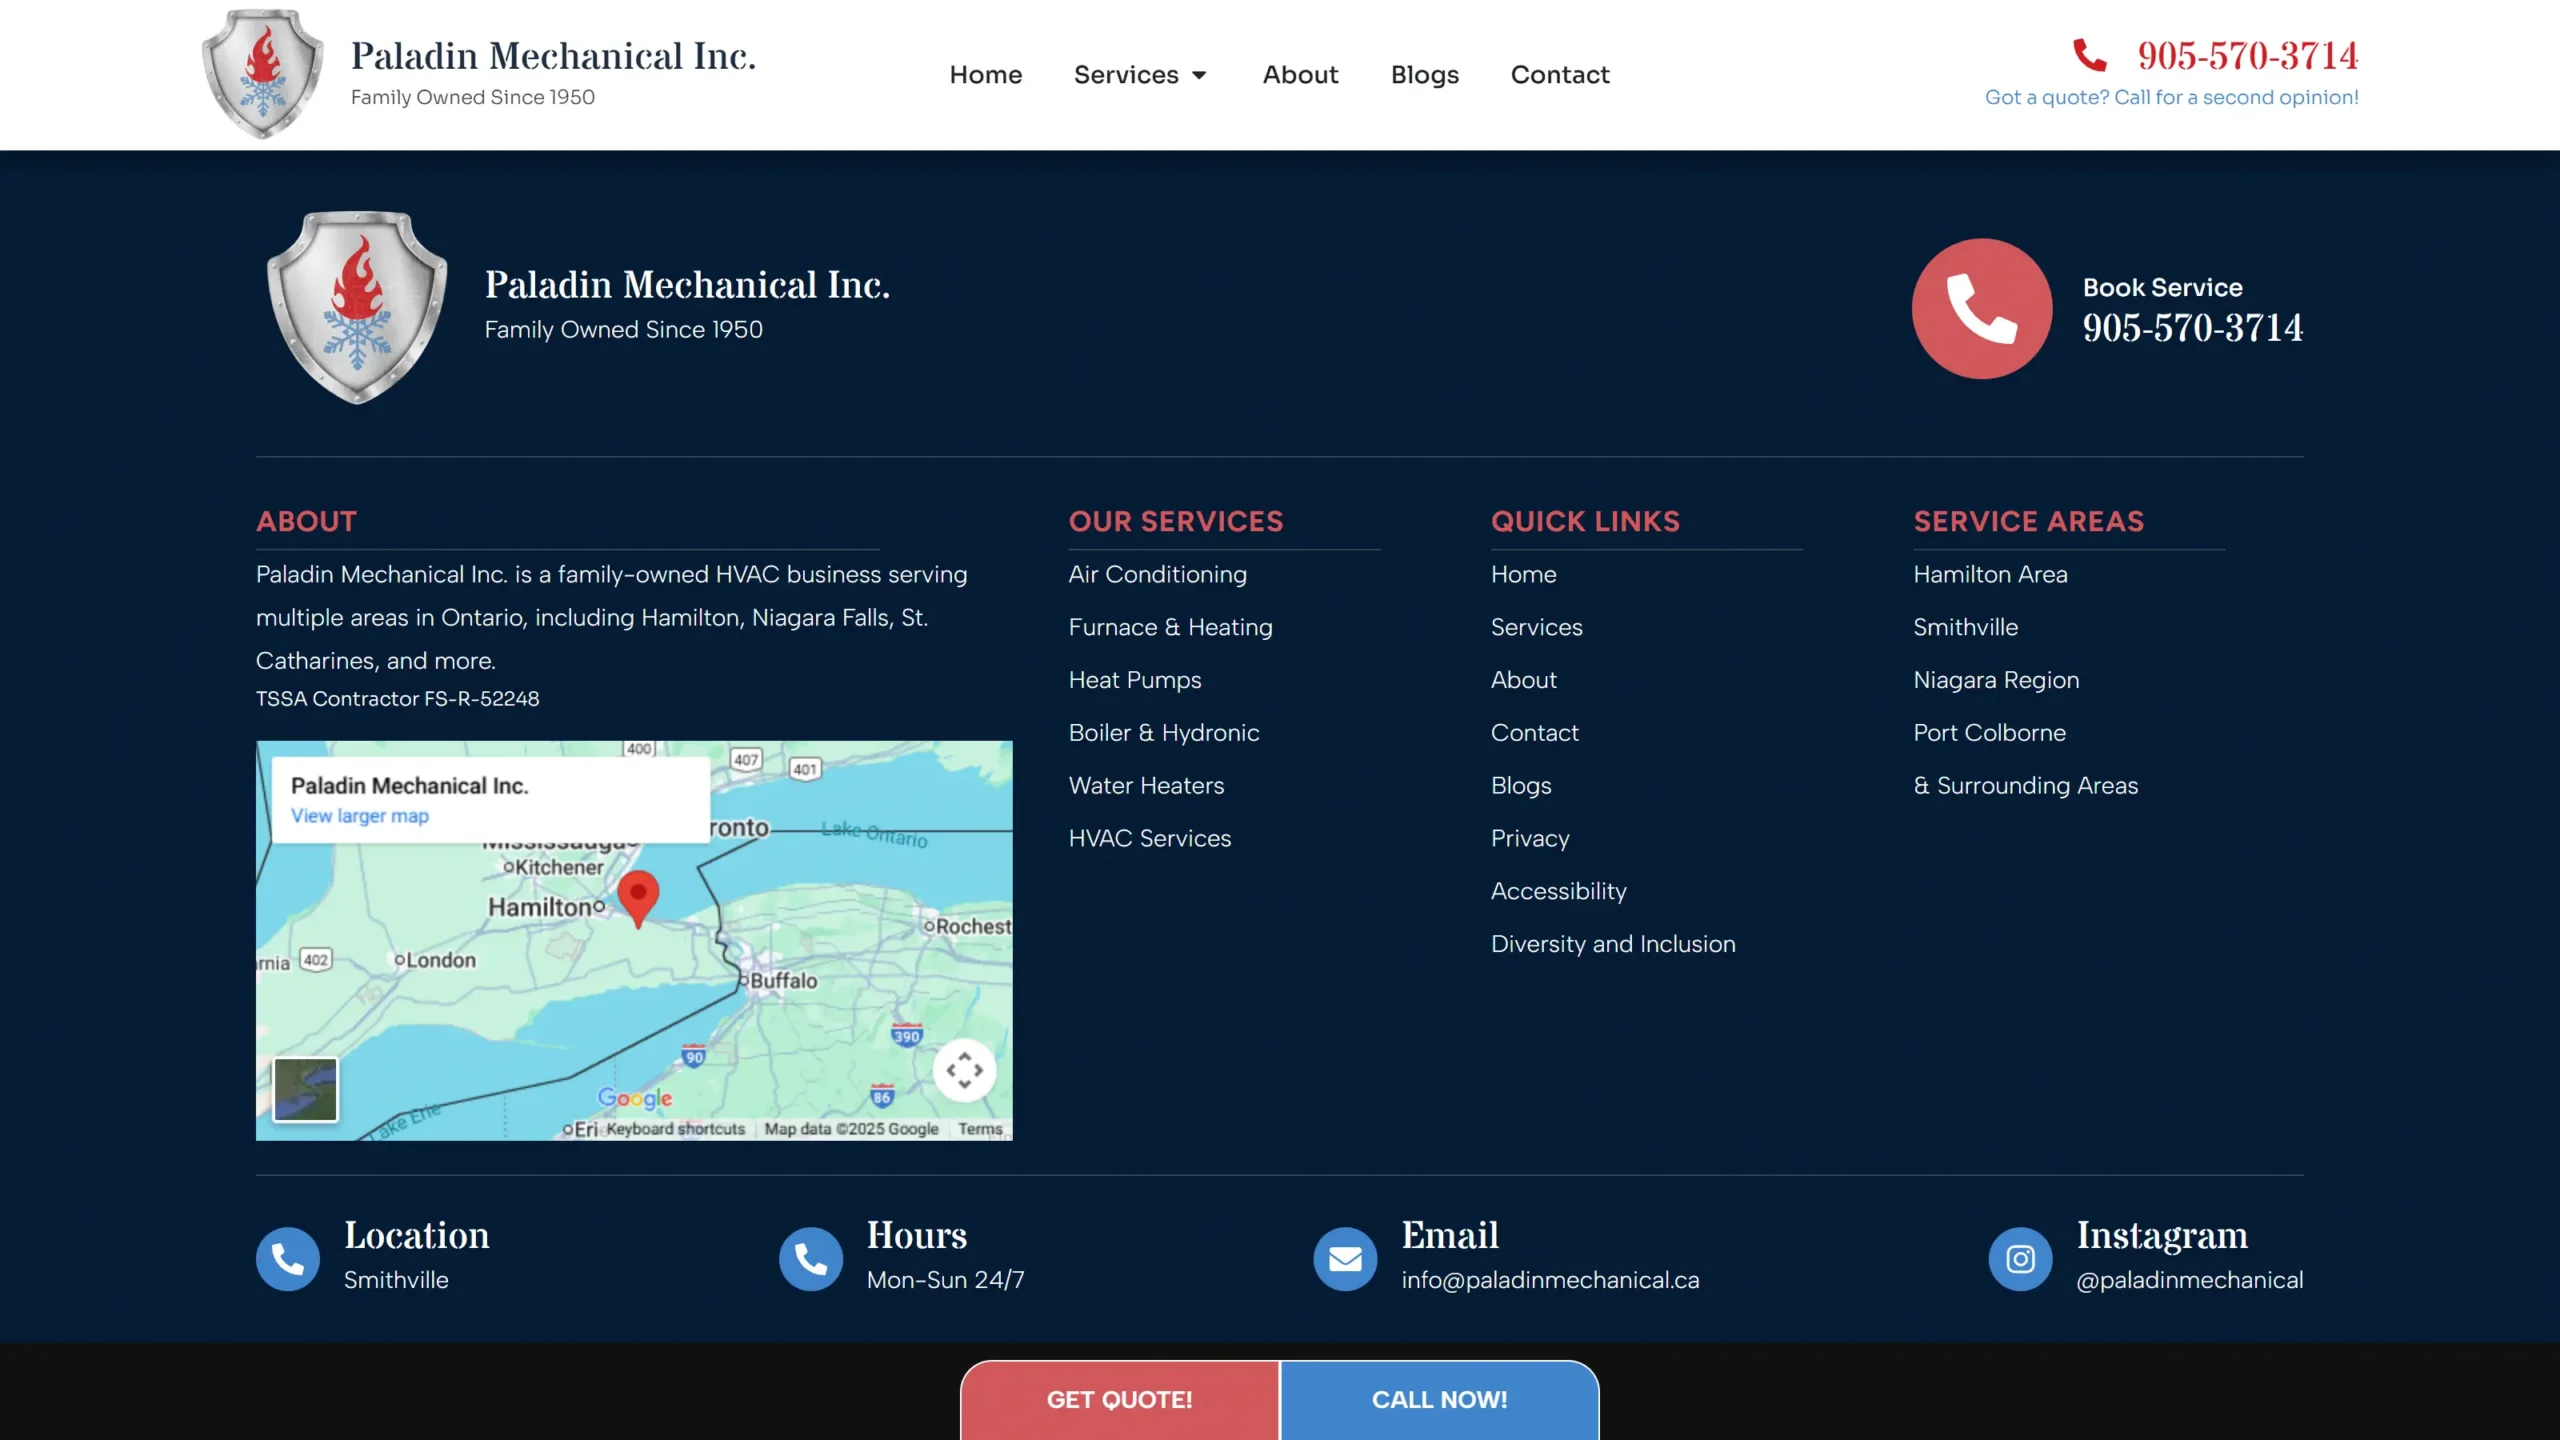Open the Heat Pumps service link
This screenshot has height=1440, width=2560.
1134,680
